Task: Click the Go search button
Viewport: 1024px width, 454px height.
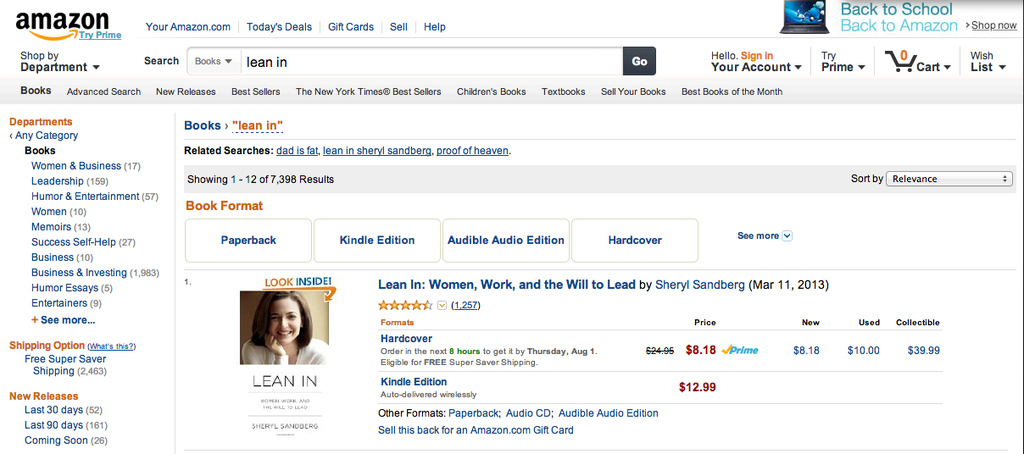Action: point(639,61)
